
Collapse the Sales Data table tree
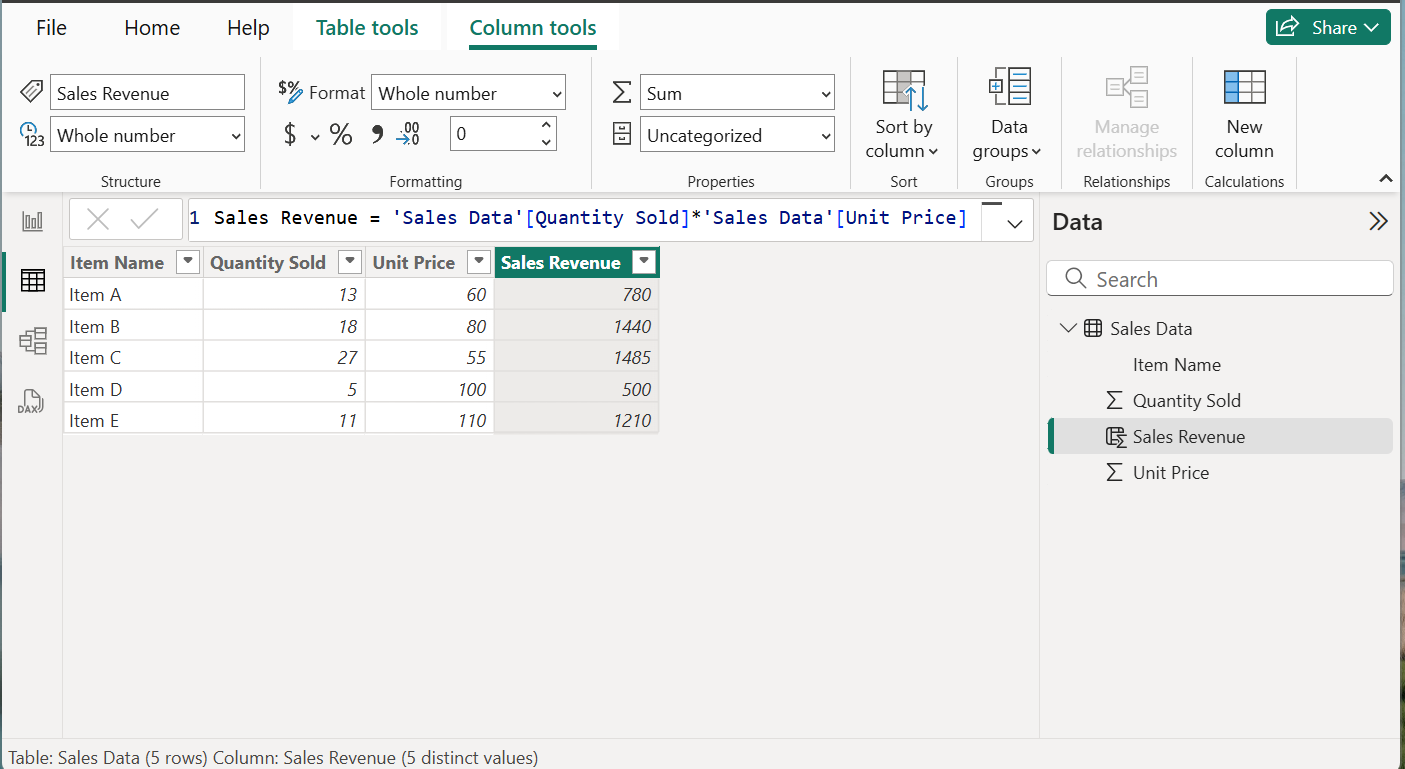pos(1068,329)
